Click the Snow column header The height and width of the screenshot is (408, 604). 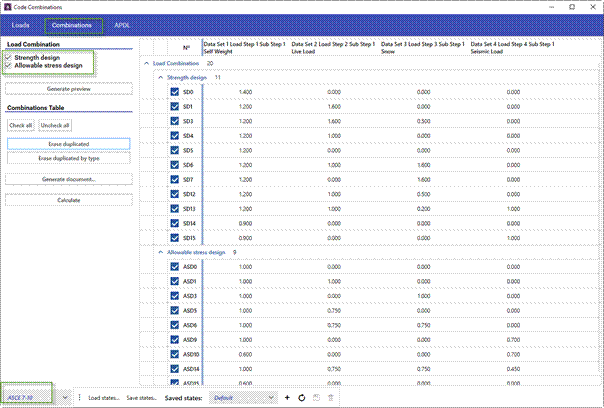pos(423,48)
